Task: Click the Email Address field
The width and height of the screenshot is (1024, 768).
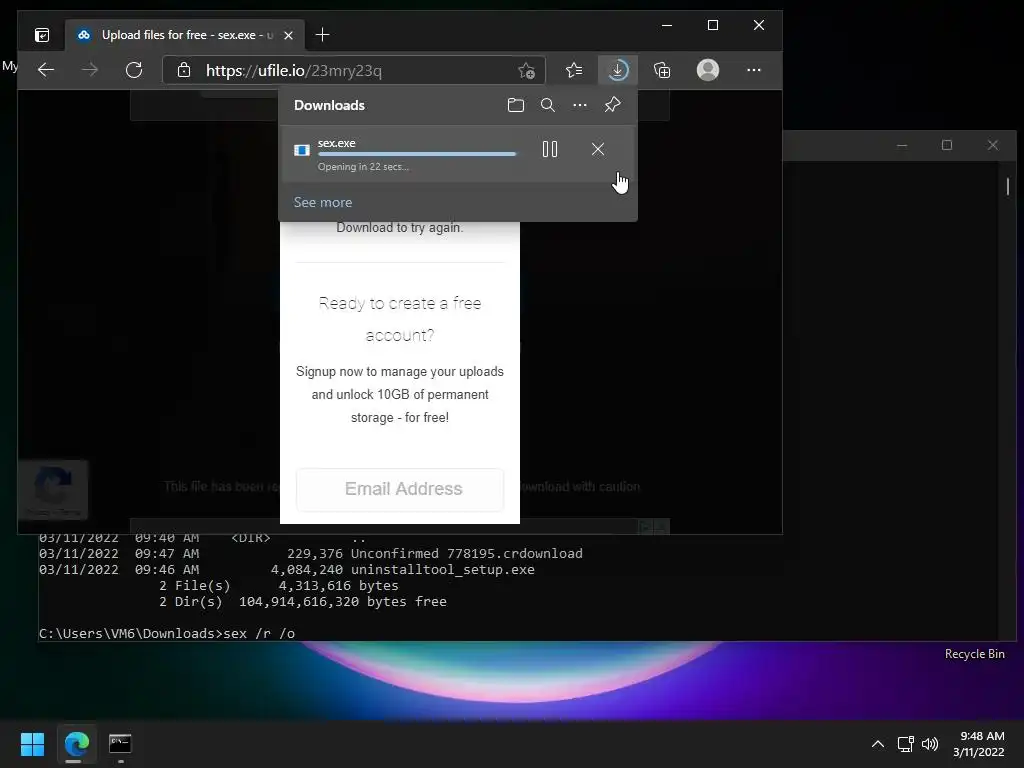Action: click(400, 489)
